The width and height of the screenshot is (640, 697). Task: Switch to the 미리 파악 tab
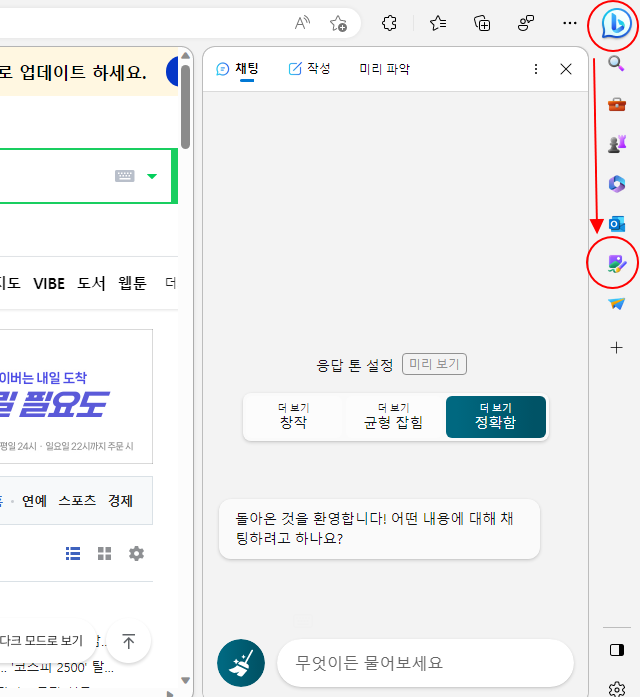[x=384, y=68]
